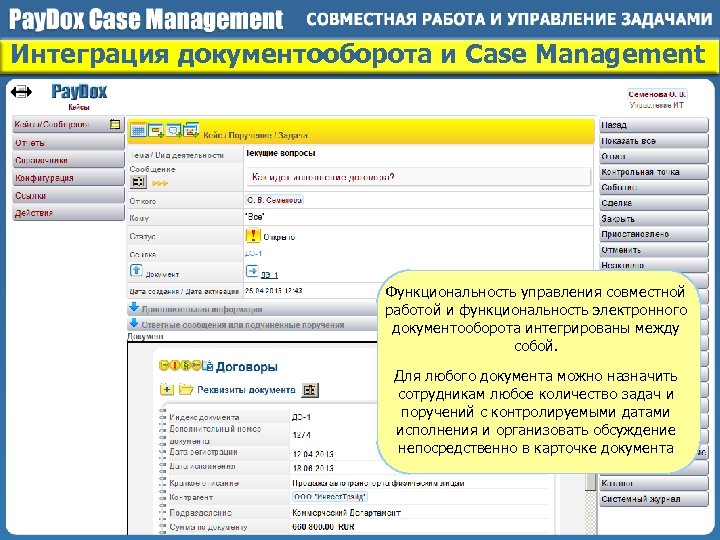Click the blue document icon next to Договоры
Viewport: 720px width, 540px height.
[208, 366]
